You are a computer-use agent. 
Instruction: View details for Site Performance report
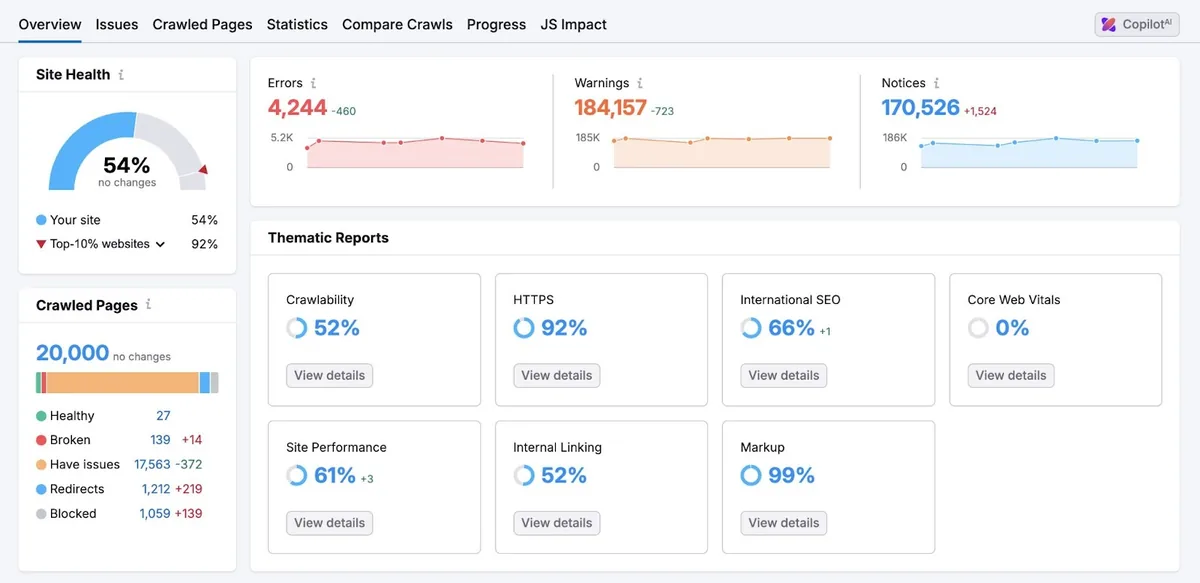pos(330,522)
